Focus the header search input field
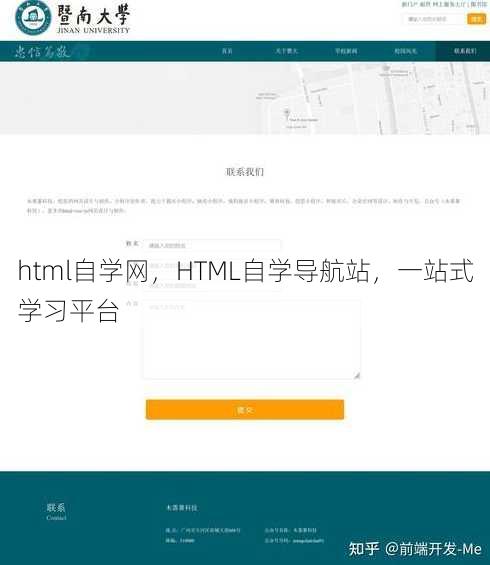 coord(433,19)
